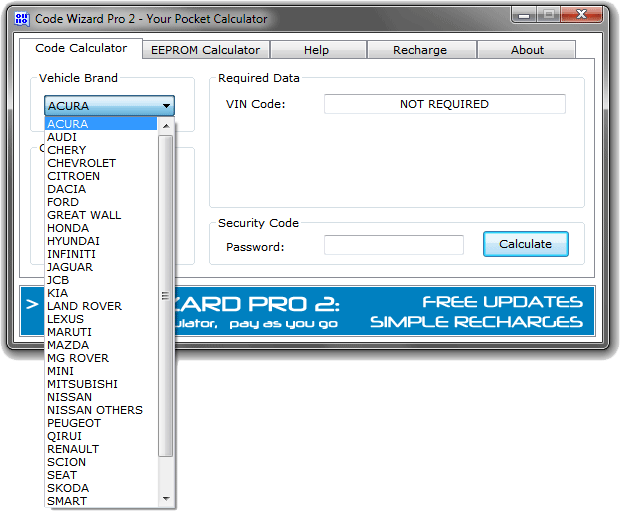
Task: Click the FREE UPDATES banner text
Action: [502, 302]
